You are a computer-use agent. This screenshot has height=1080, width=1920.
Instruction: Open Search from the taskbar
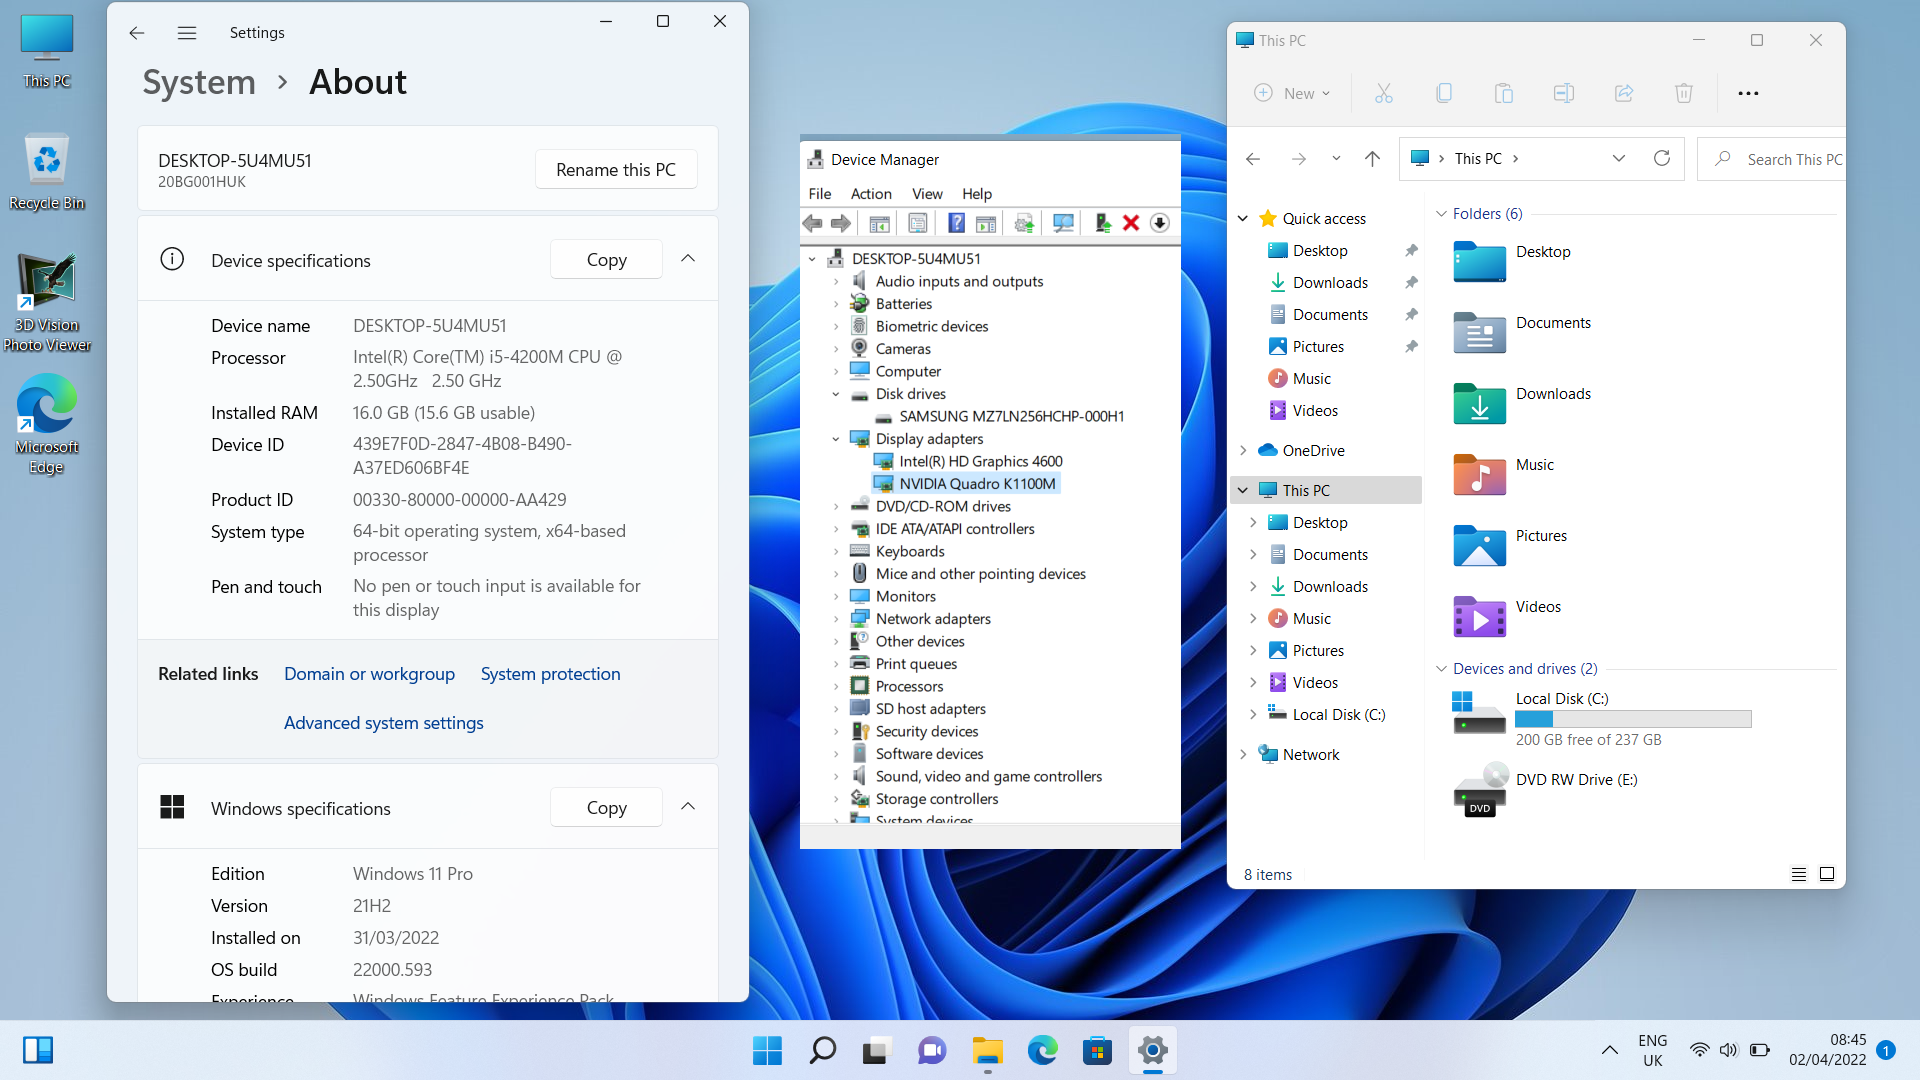pyautogui.click(x=822, y=1051)
